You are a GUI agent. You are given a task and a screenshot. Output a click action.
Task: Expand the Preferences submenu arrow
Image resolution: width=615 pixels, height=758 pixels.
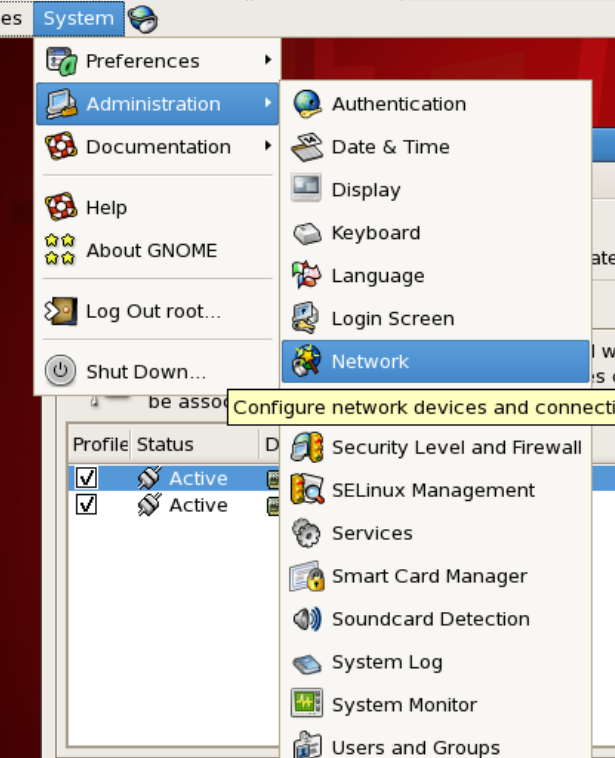(x=268, y=60)
